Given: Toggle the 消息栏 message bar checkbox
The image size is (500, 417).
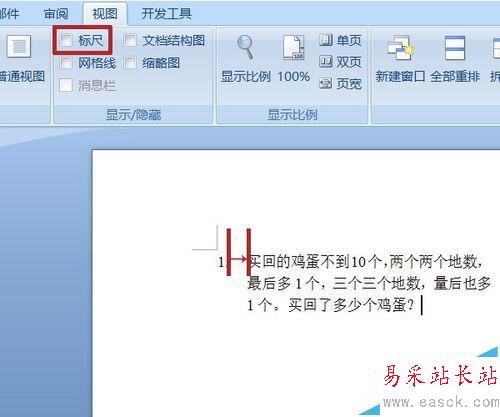Looking at the screenshot, I should (x=66, y=85).
